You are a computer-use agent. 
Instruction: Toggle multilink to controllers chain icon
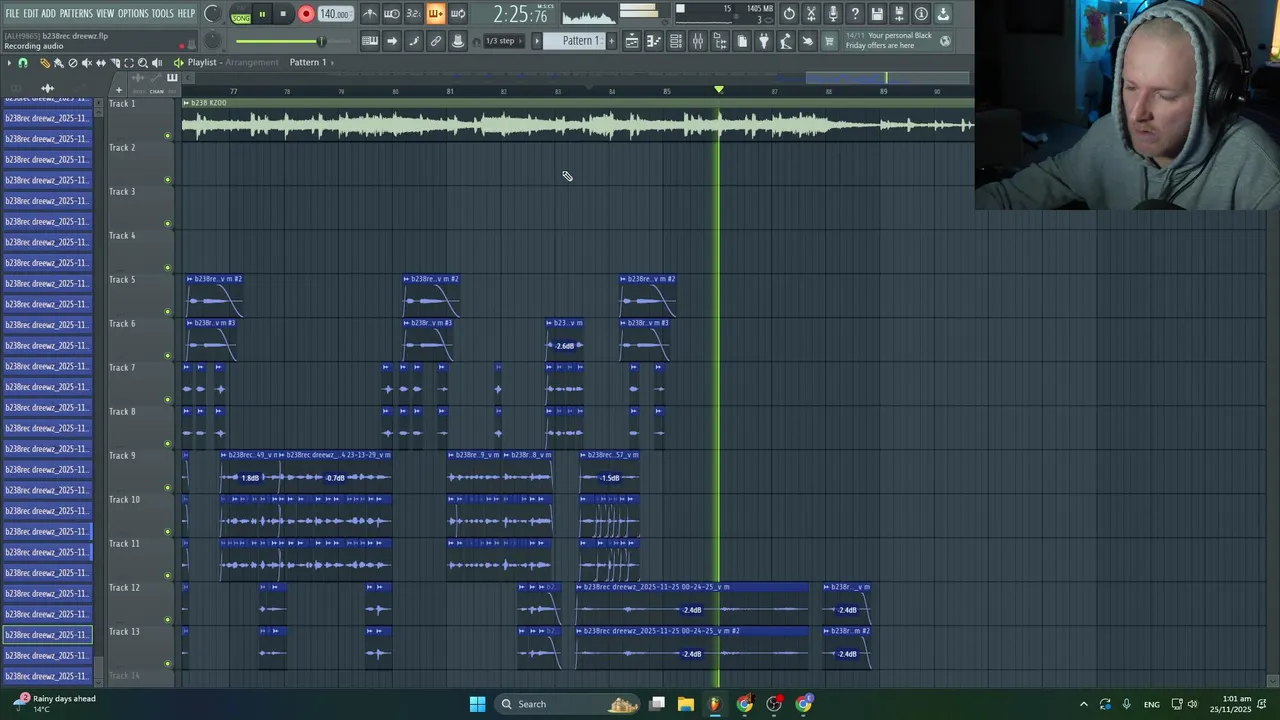coord(436,41)
